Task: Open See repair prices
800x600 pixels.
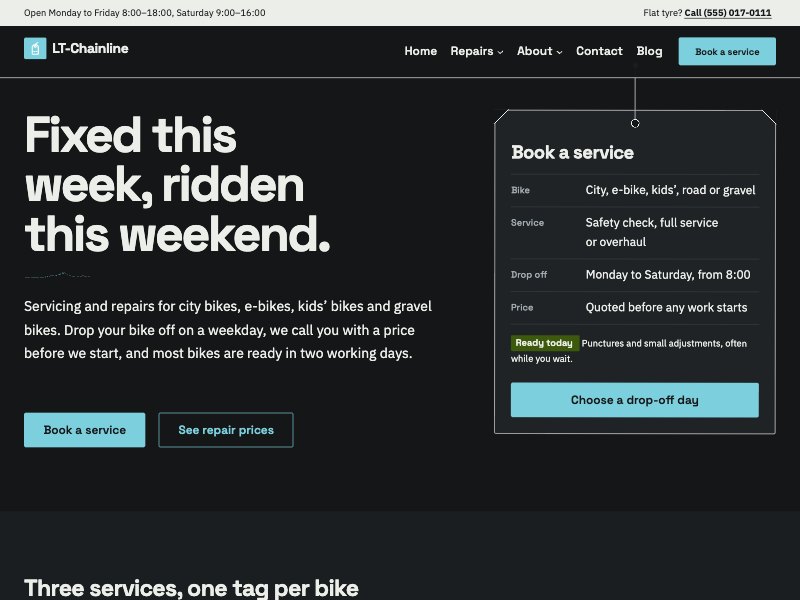Action: [226, 430]
